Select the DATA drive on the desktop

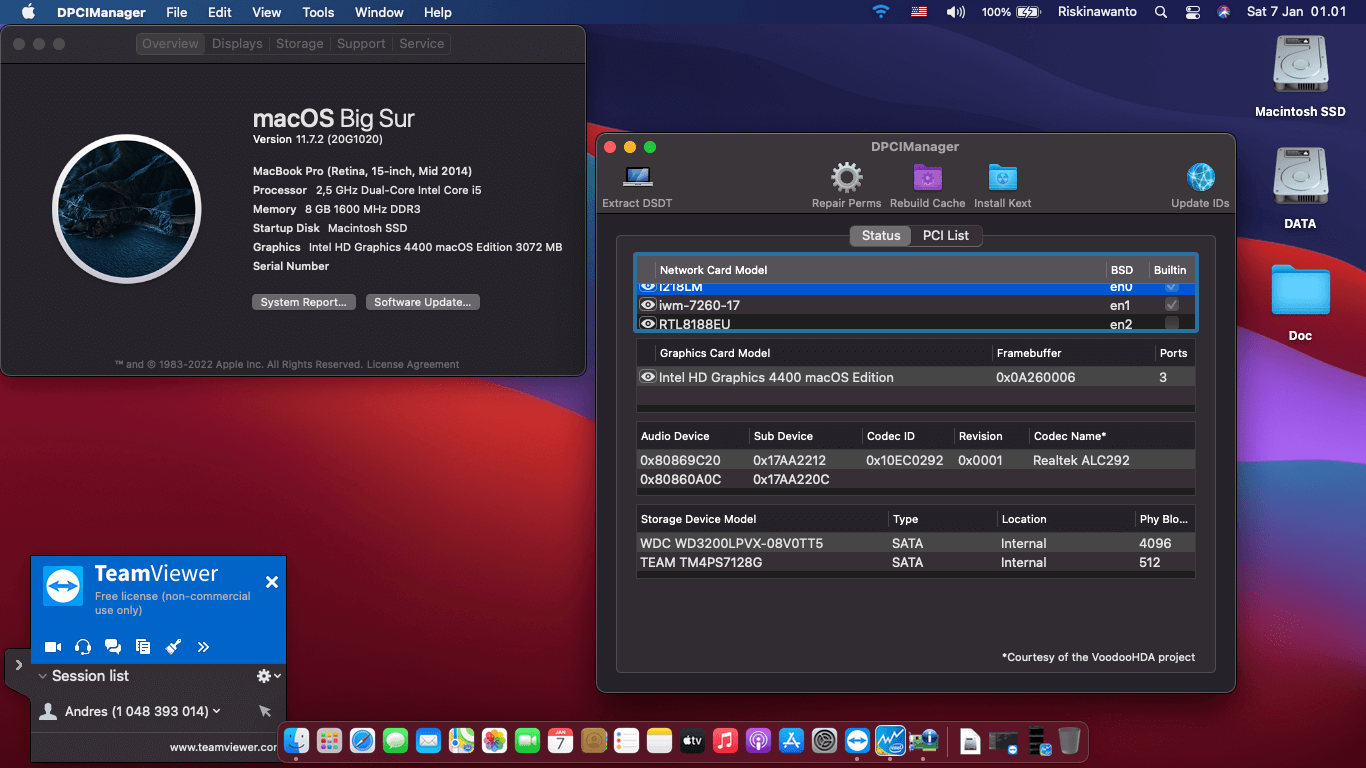pyautogui.click(x=1300, y=177)
